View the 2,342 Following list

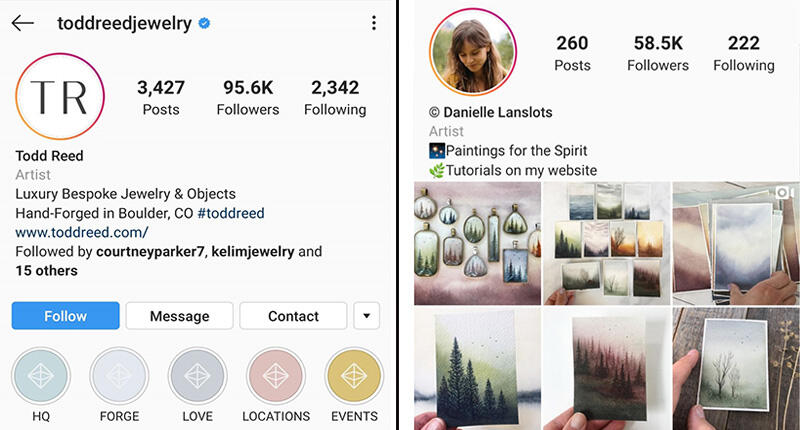[x=335, y=97]
